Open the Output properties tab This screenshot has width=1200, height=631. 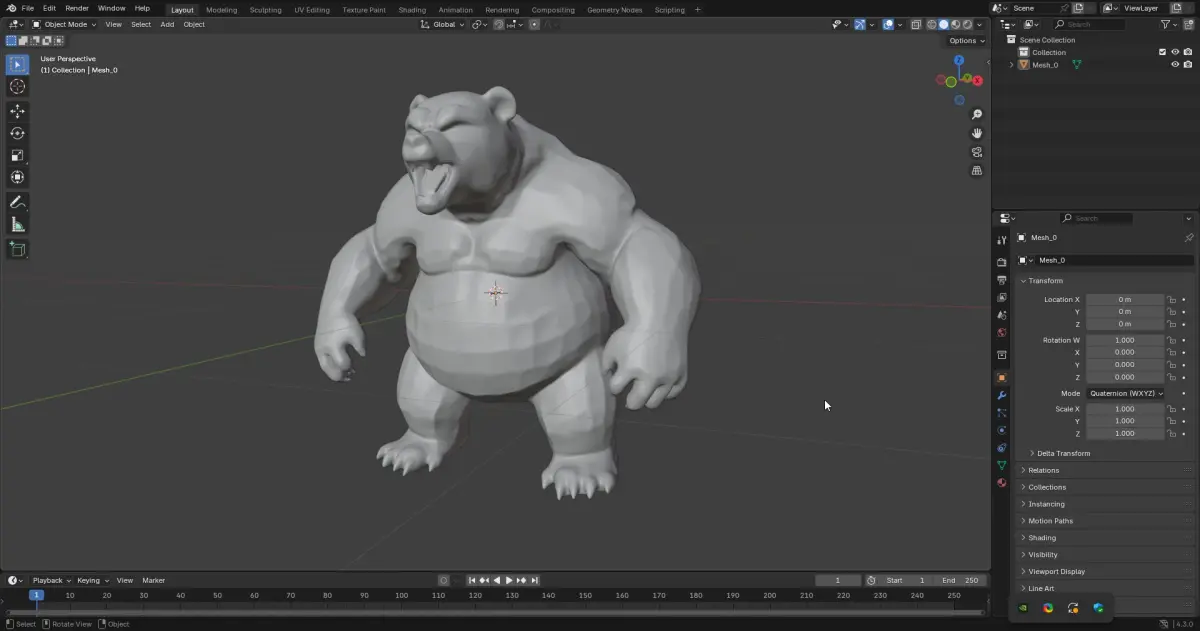pyautogui.click(x=1001, y=280)
